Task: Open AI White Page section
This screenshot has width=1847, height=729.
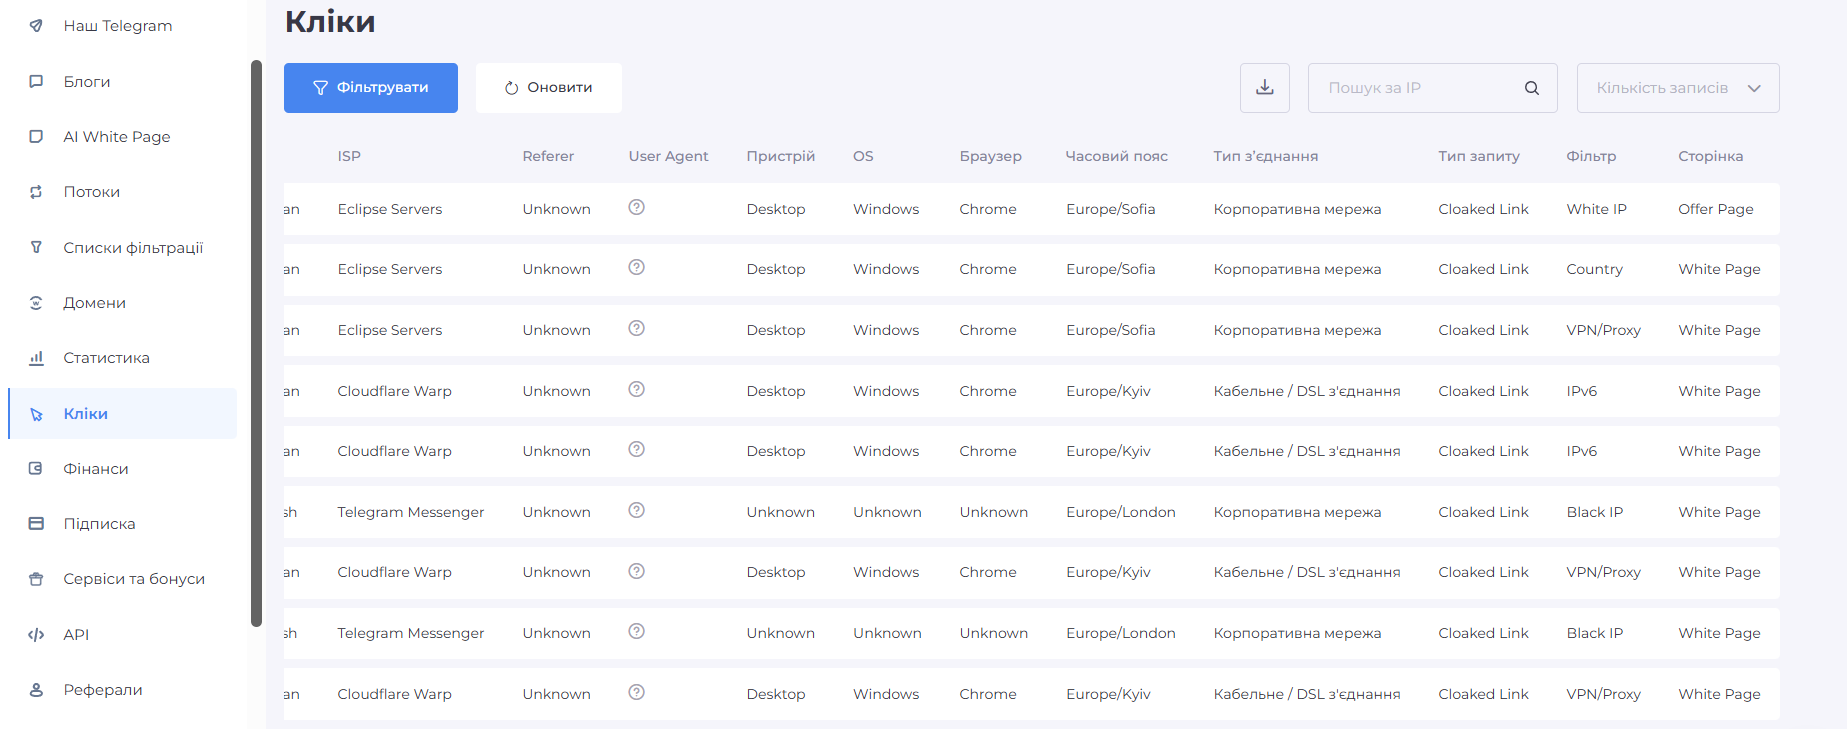Action: click(116, 137)
